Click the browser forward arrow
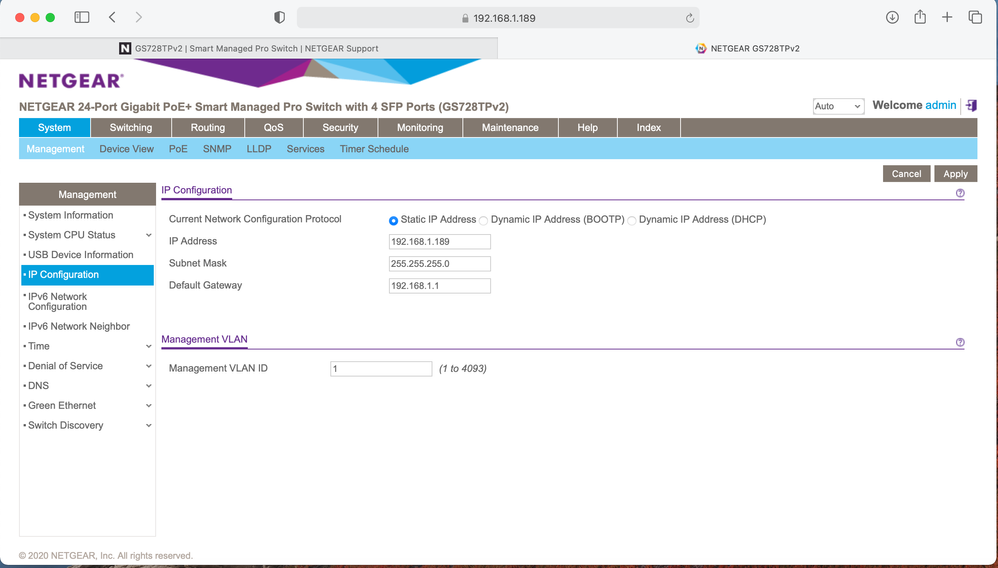The width and height of the screenshot is (998, 568). coord(139,17)
